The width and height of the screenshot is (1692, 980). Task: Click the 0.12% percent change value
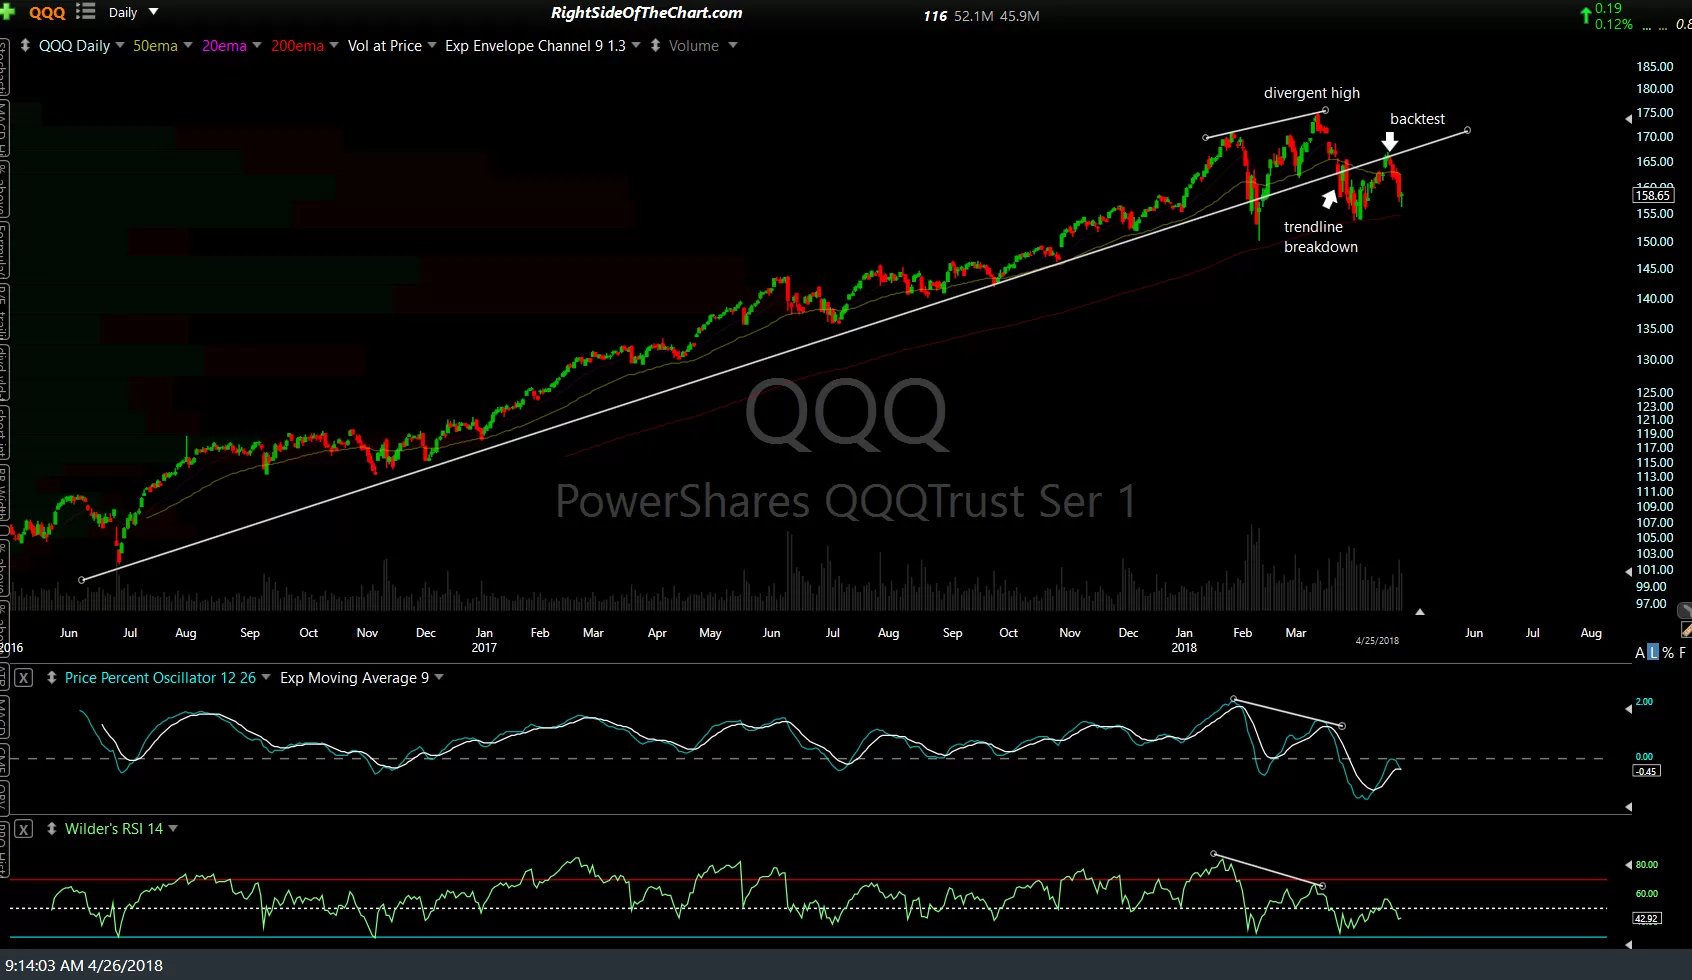pos(1613,24)
